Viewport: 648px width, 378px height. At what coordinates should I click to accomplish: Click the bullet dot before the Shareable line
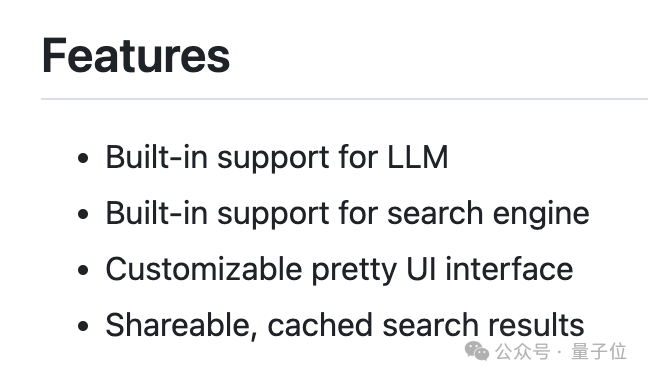pyautogui.click(x=83, y=326)
